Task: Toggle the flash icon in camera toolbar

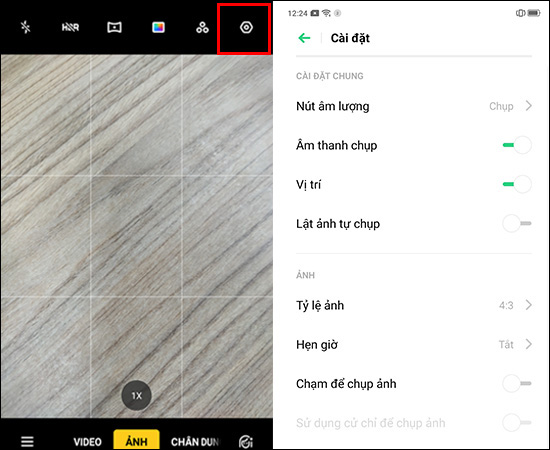Action: pyautogui.click(x=26, y=27)
